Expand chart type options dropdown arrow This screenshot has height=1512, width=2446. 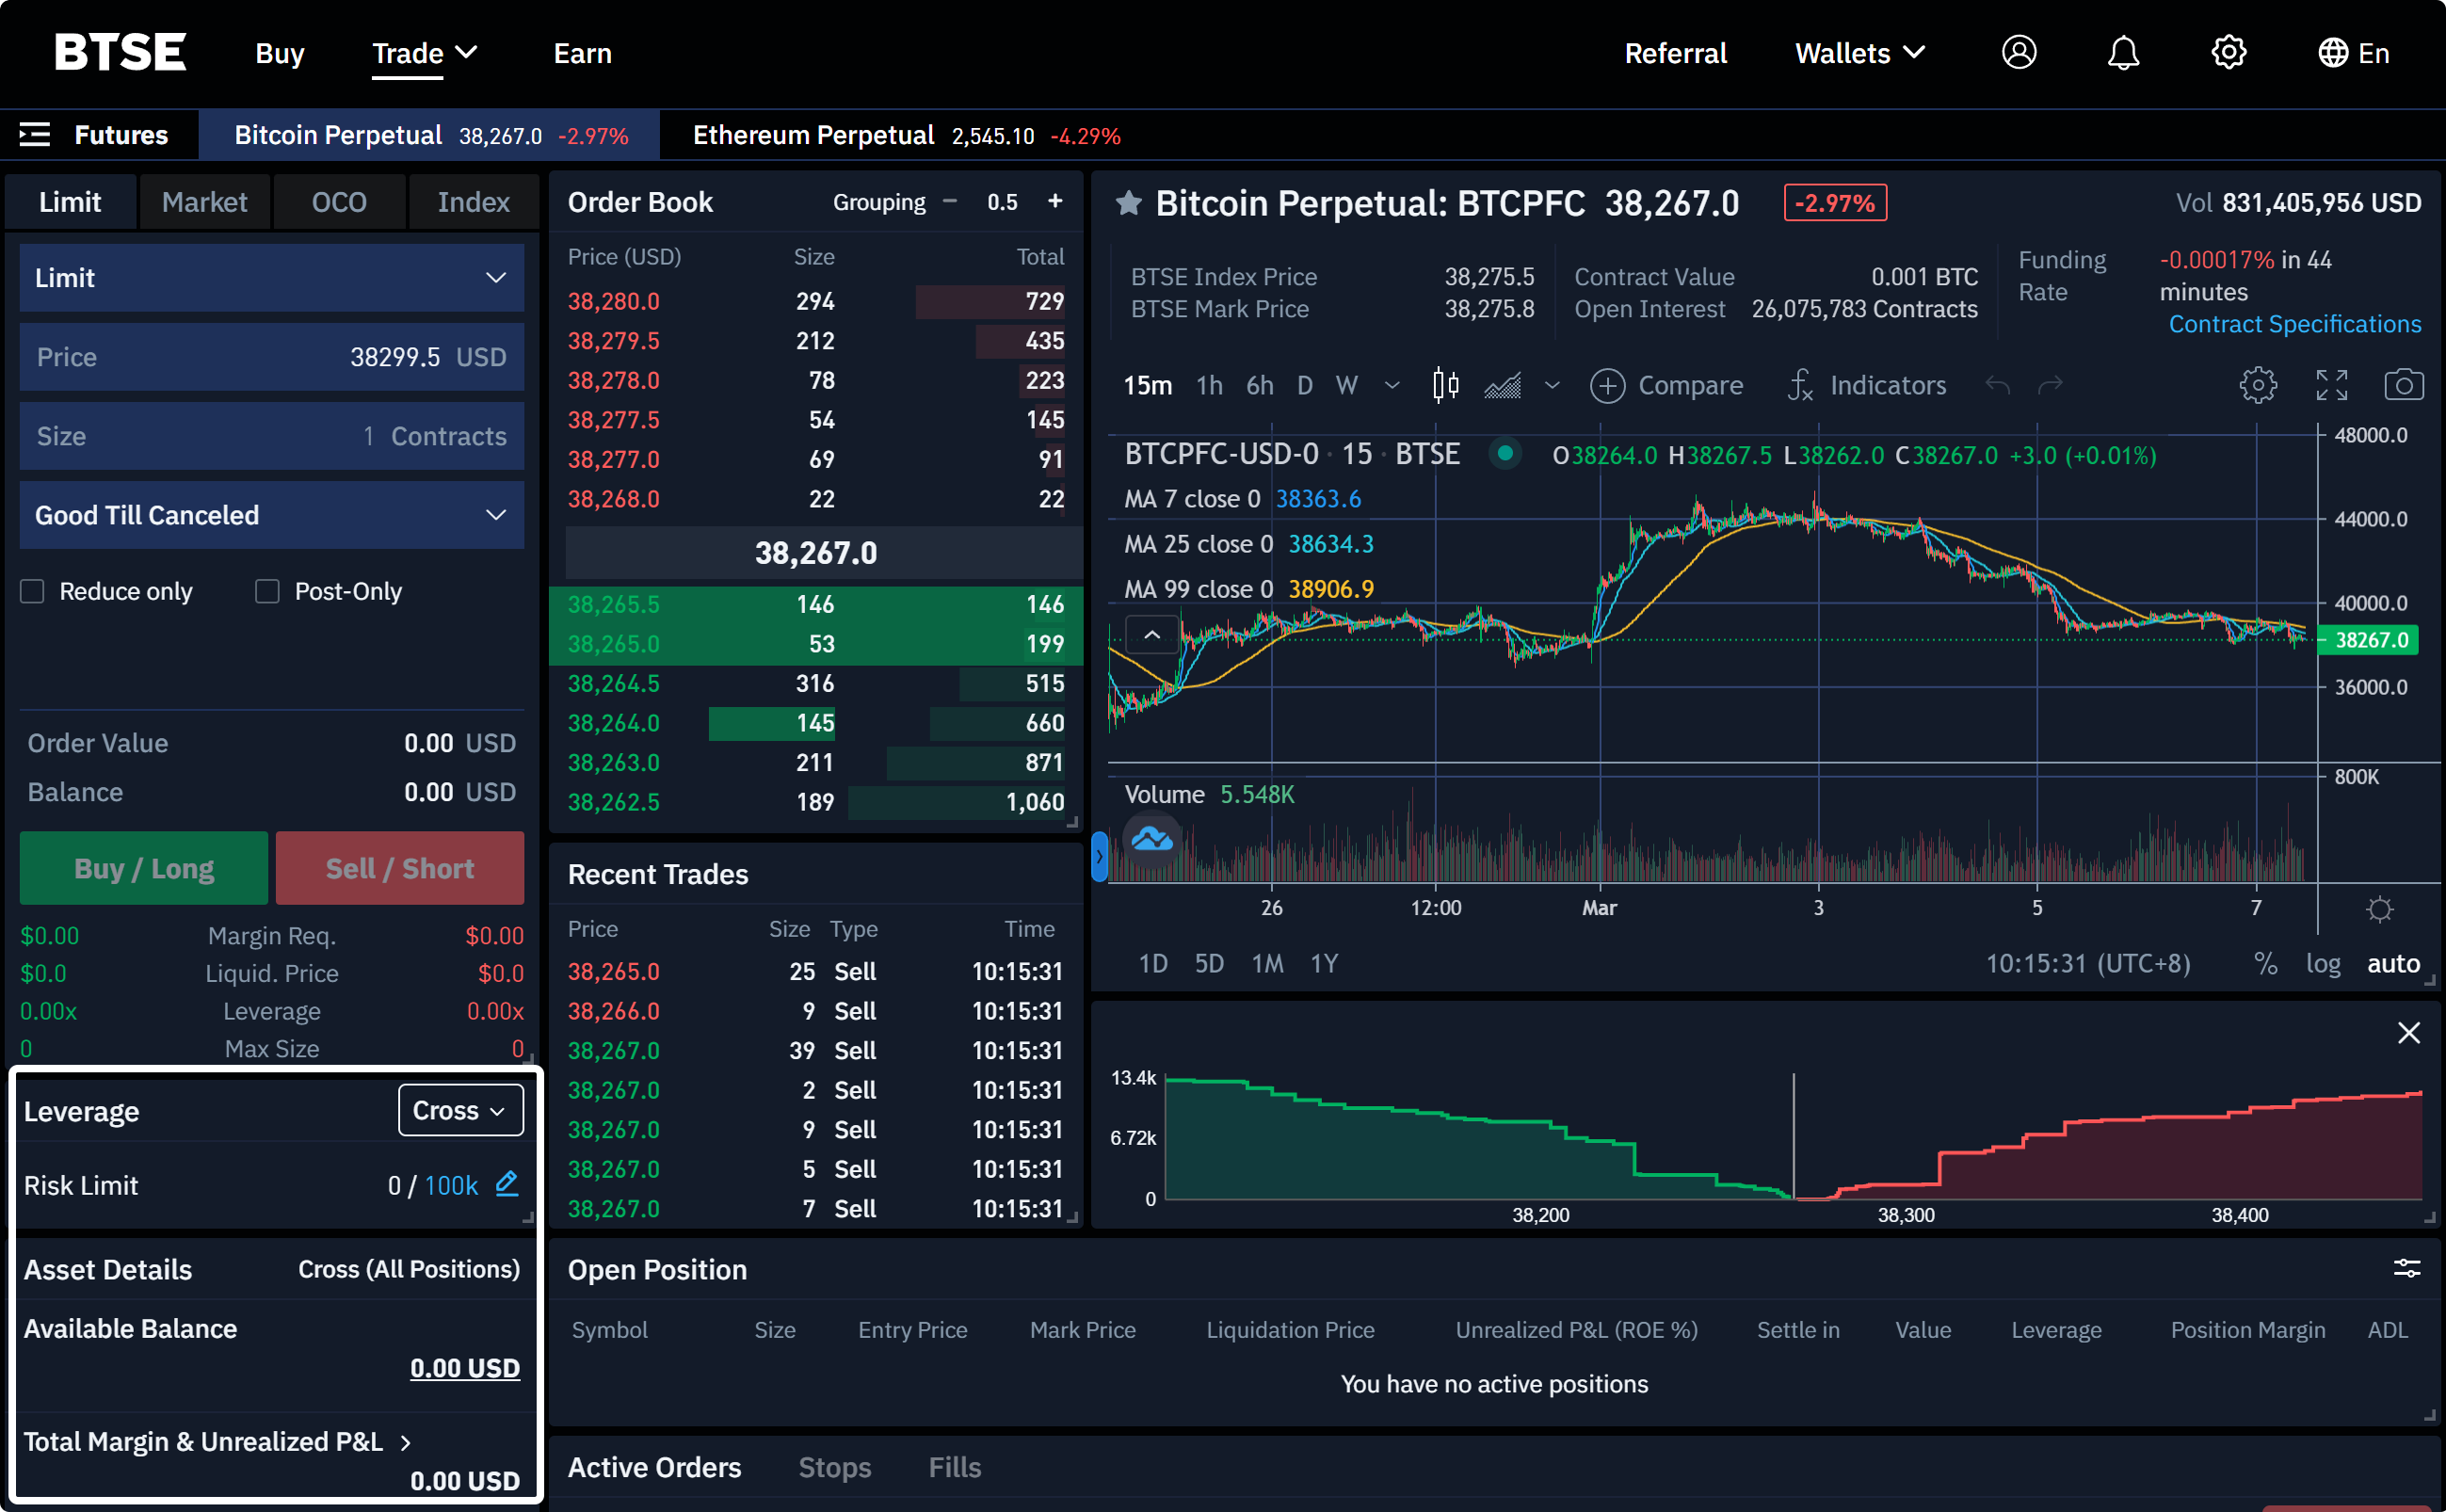click(x=1552, y=385)
